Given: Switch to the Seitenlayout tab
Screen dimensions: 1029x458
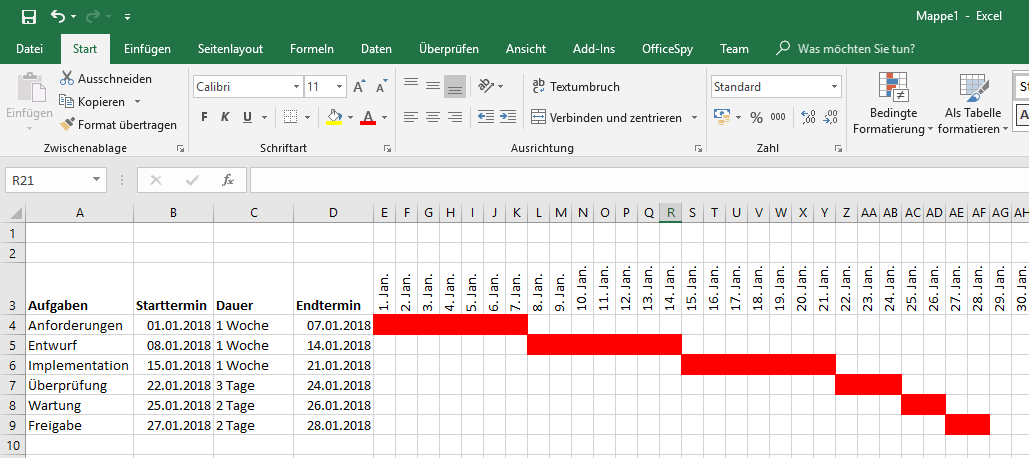Looking at the screenshot, I should 230,48.
